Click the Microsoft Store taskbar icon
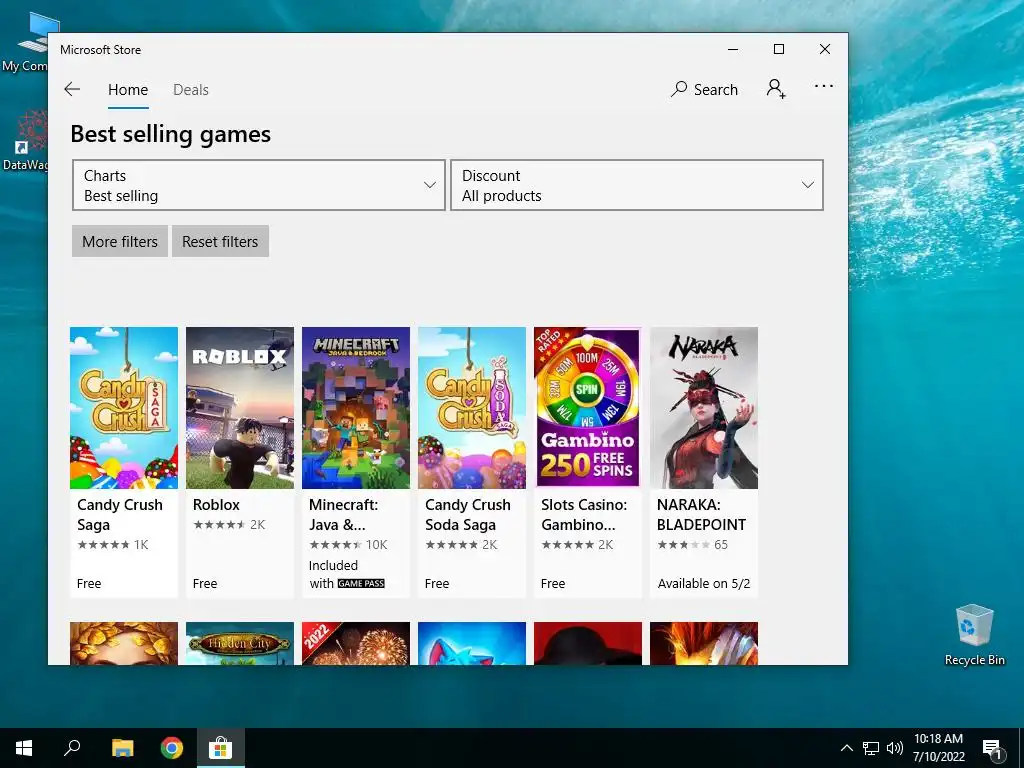The width and height of the screenshot is (1024, 768). [221, 748]
